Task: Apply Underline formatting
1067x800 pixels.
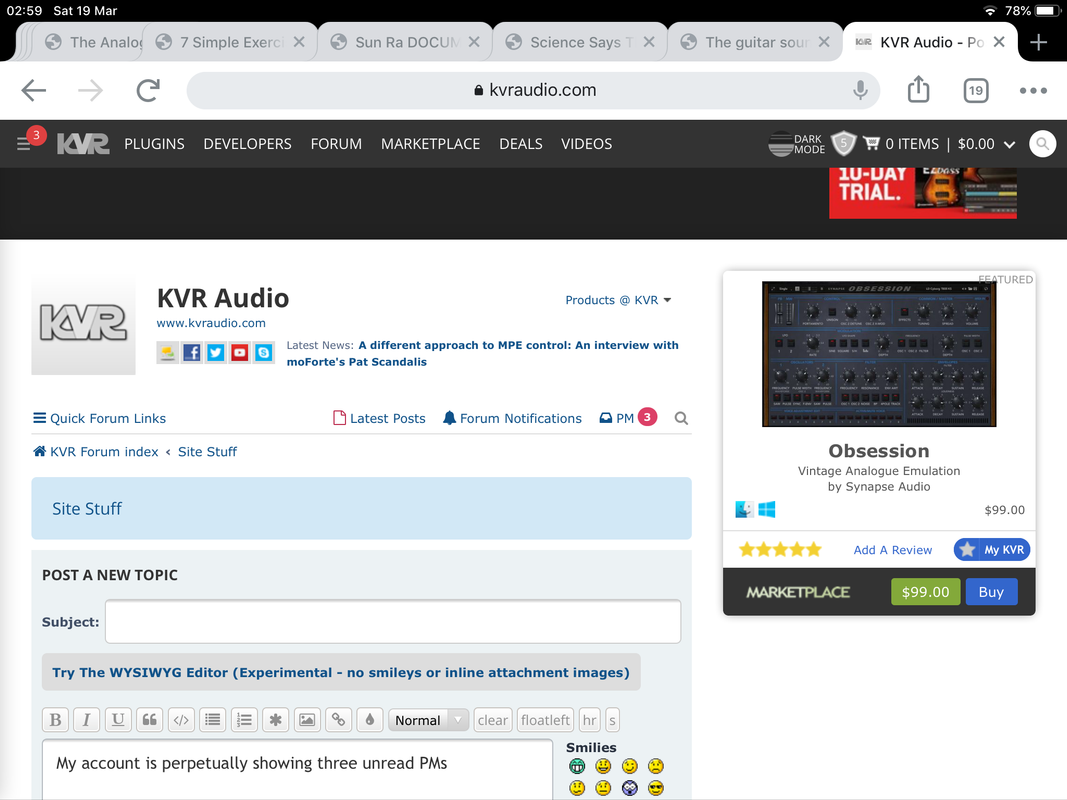Action: (118, 720)
